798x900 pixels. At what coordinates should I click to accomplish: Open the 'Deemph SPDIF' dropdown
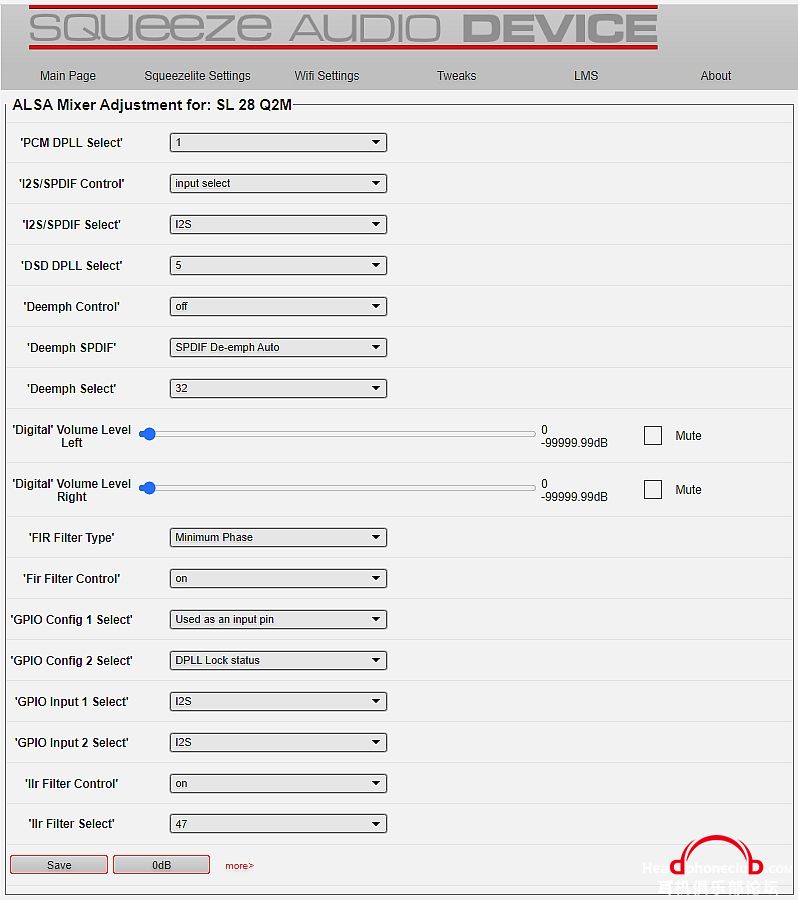(278, 348)
